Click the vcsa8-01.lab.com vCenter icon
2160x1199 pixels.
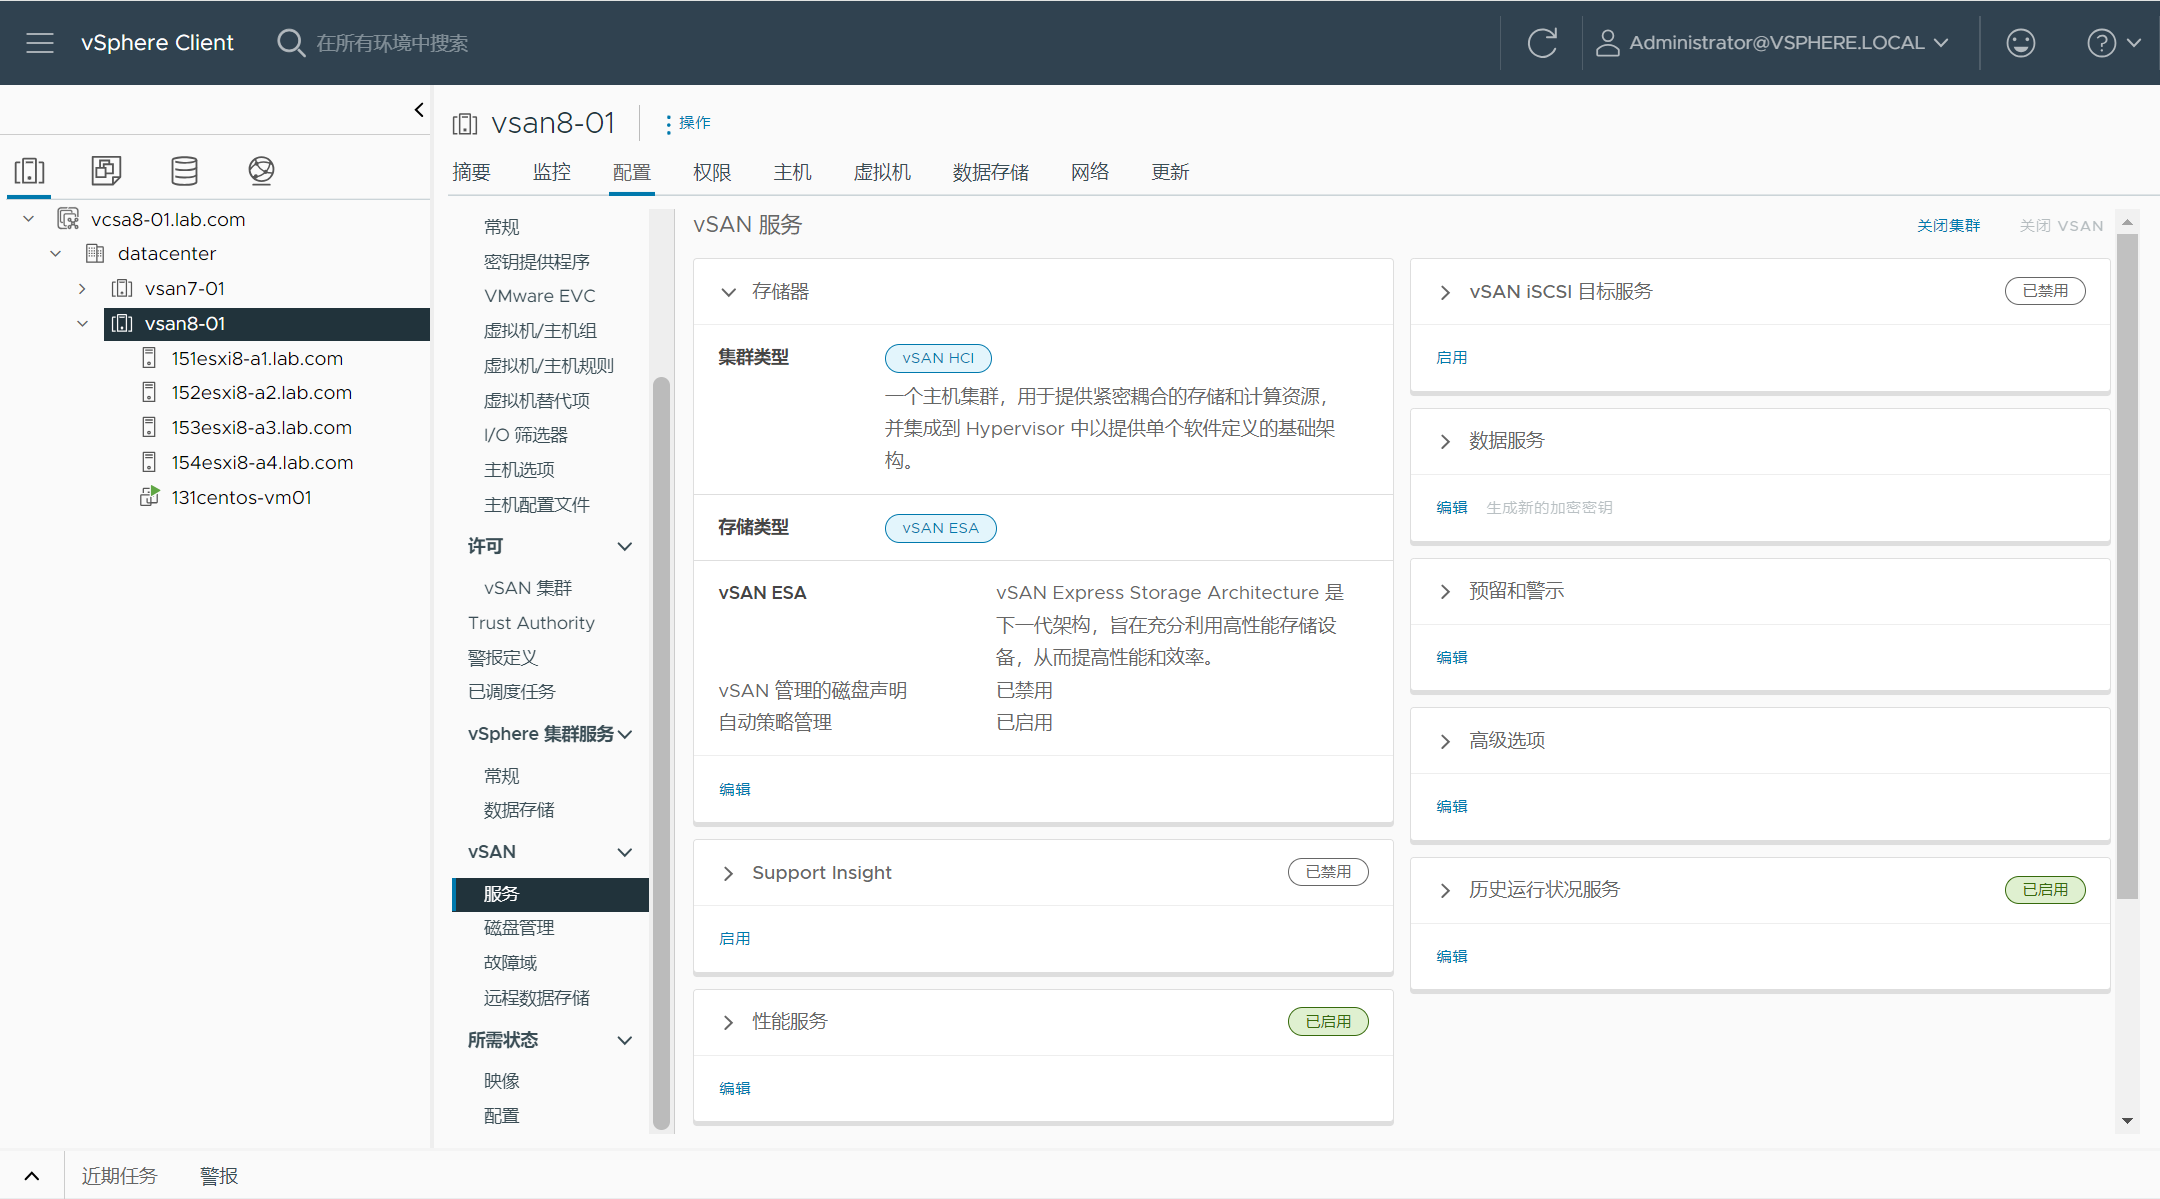click(x=68, y=219)
